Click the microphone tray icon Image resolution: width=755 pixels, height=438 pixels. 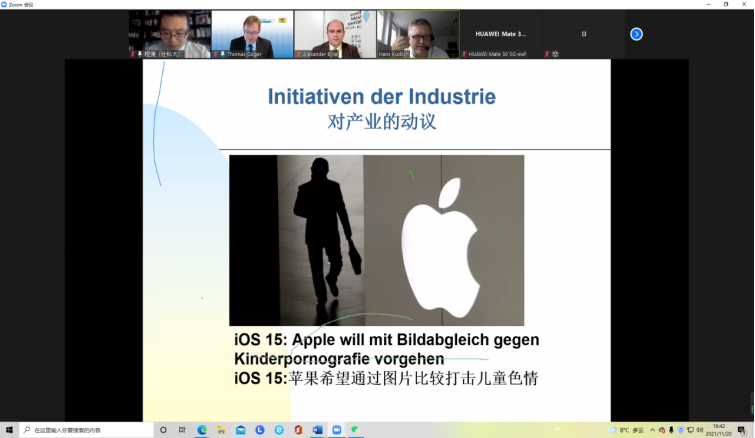click(x=671, y=430)
